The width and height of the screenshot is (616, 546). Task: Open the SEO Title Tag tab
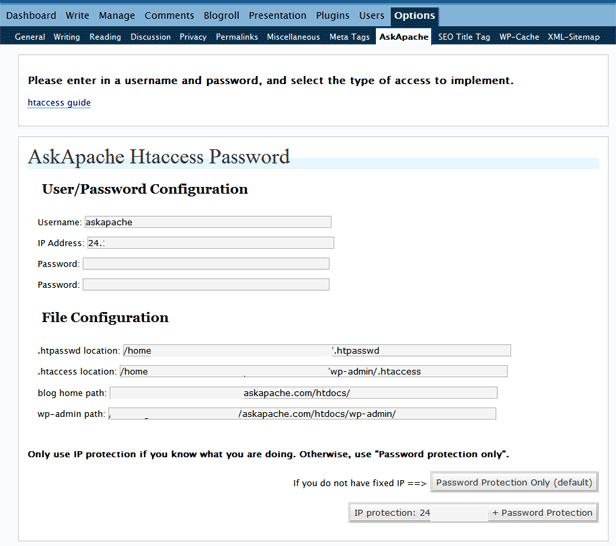coord(464,37)
